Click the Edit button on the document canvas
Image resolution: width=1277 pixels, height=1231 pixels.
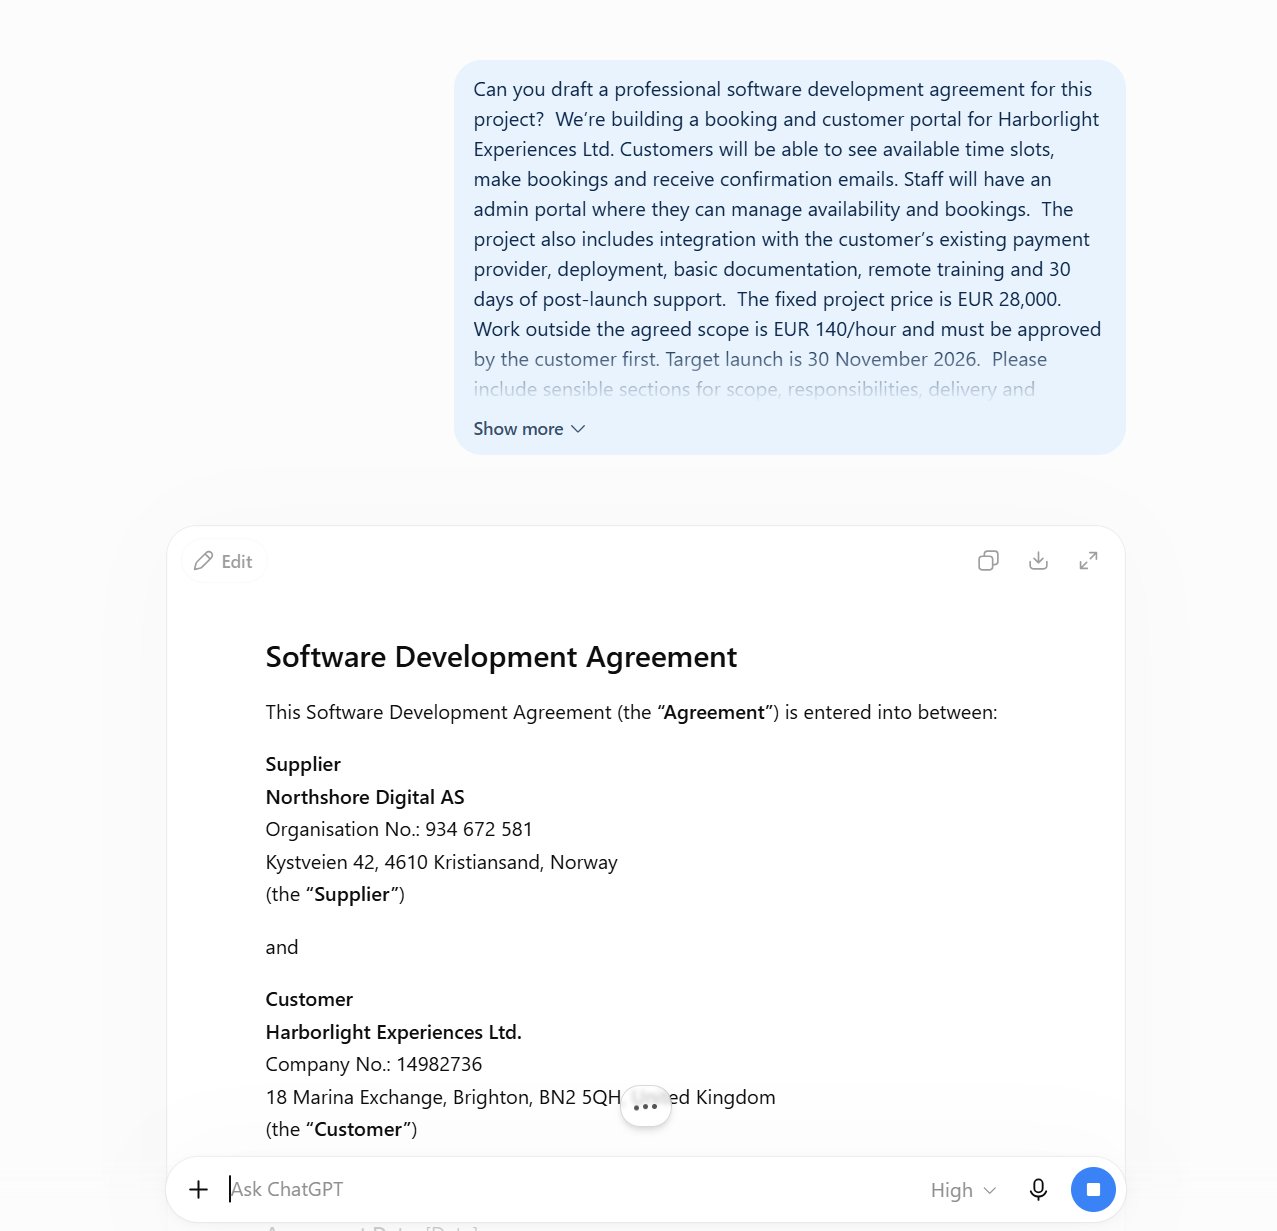click(x=224, y=561)
